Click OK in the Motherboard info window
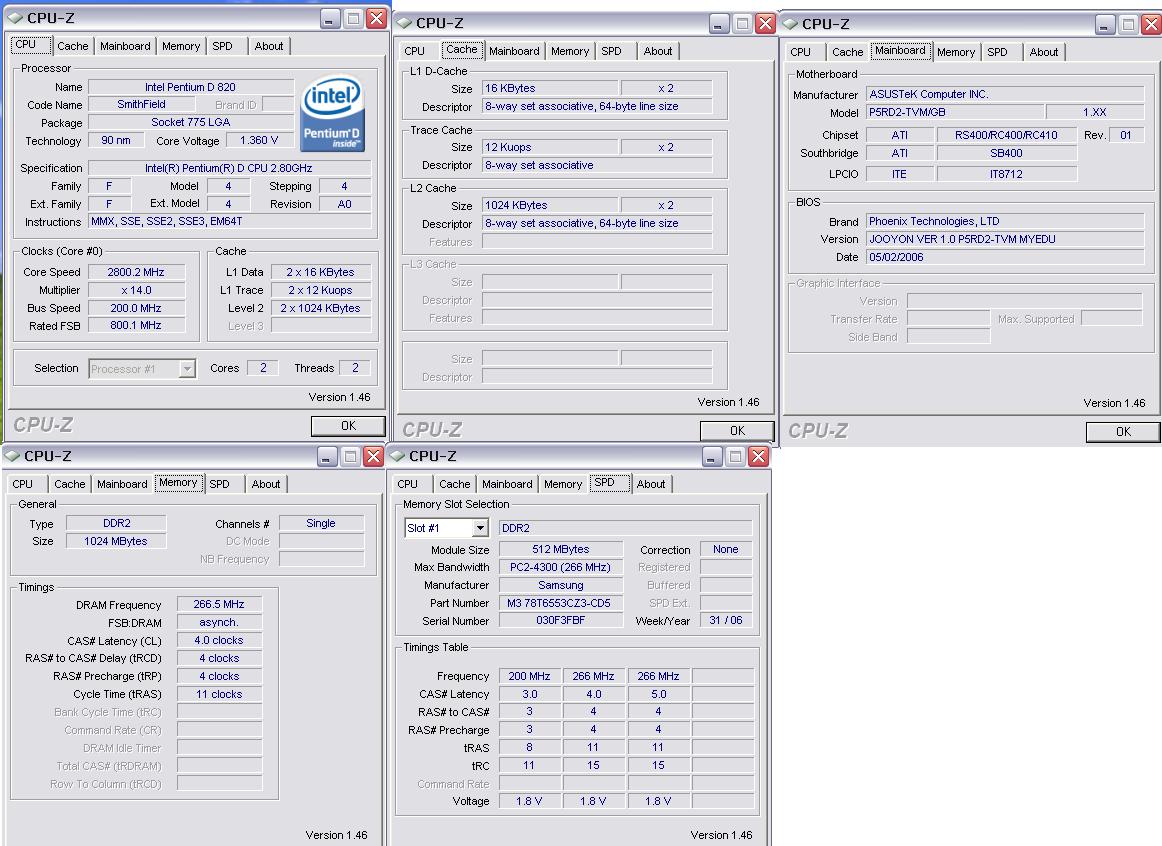This screenshot has height=846, width=1162. point(1123,431)
